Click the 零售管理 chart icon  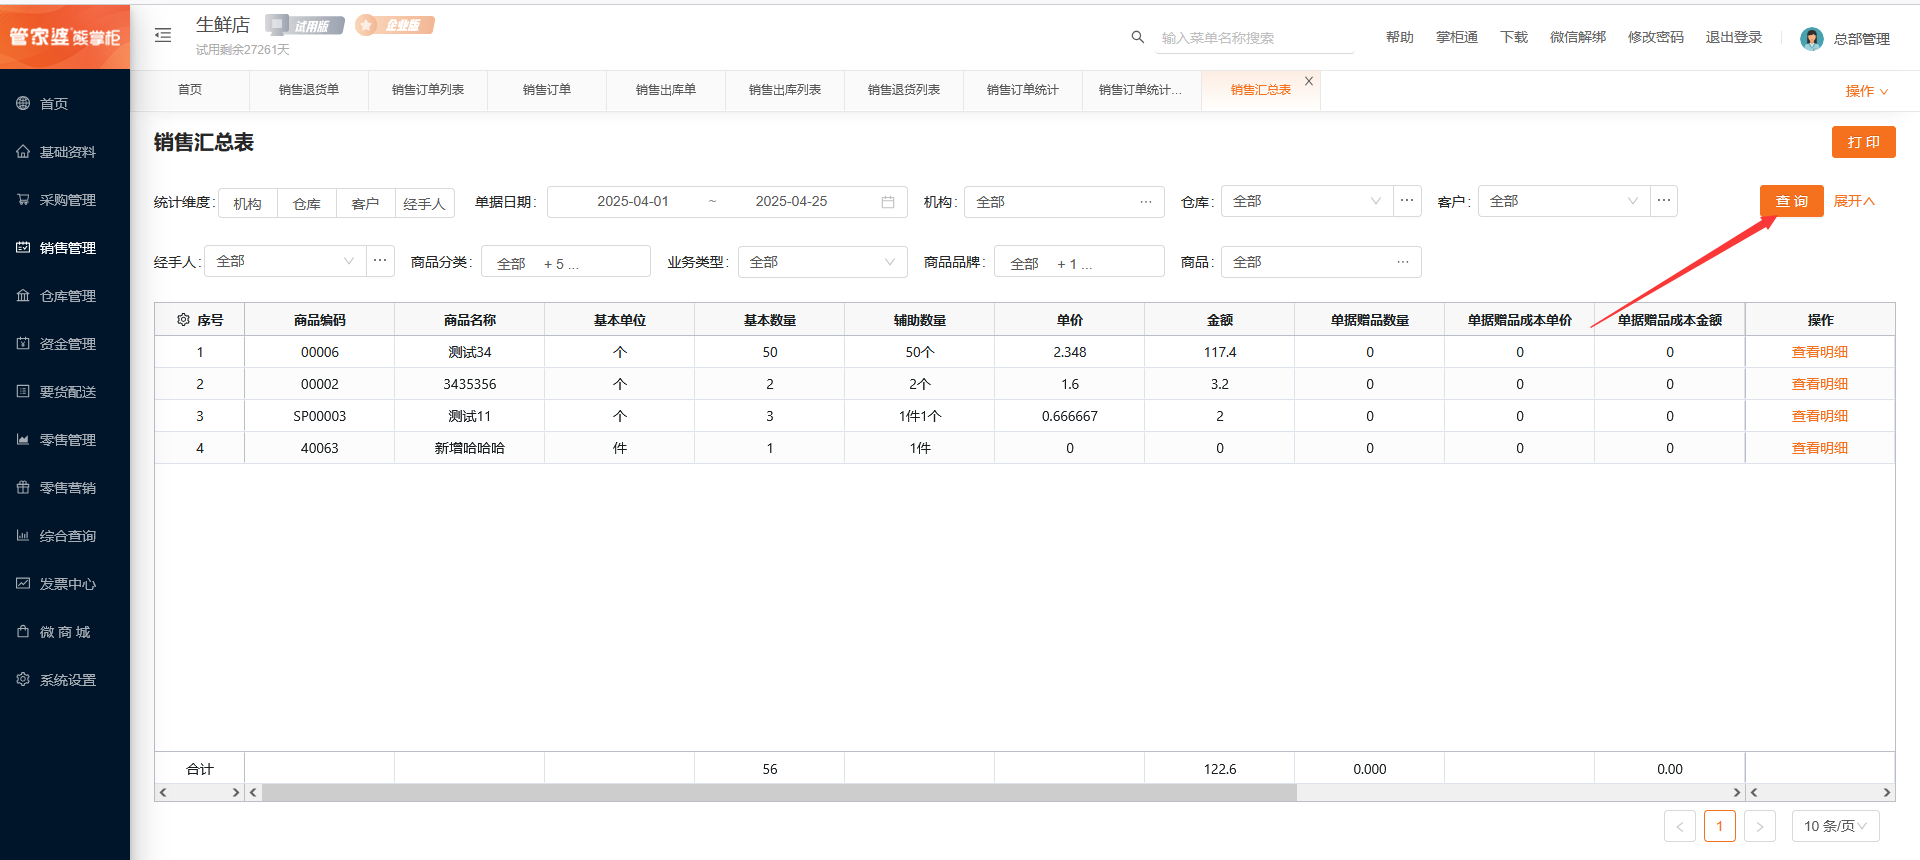pos(23,439)
